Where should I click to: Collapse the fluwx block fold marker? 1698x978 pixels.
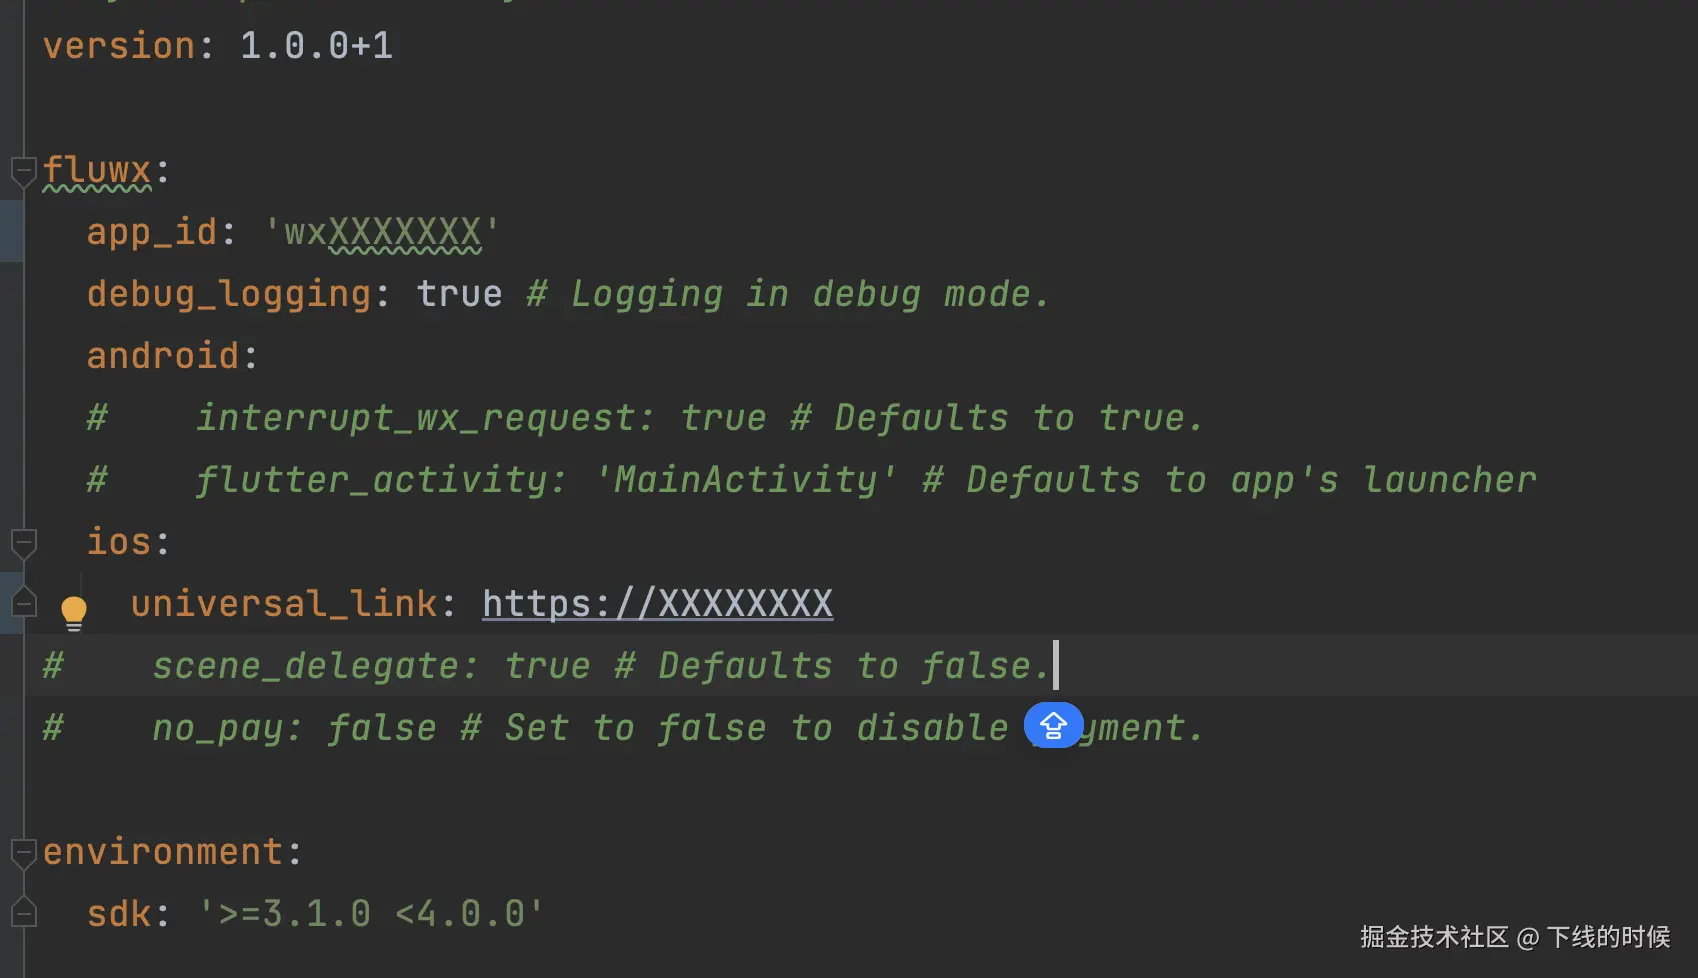(x=23, y=171)
